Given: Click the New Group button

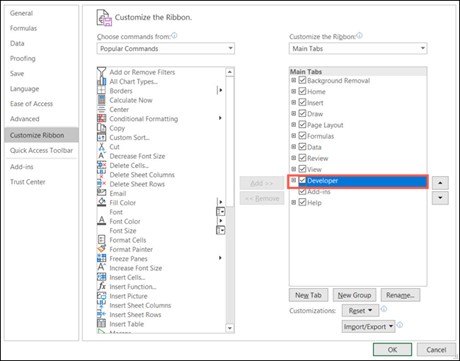Looking at the screenshot, I should point(354,295).
